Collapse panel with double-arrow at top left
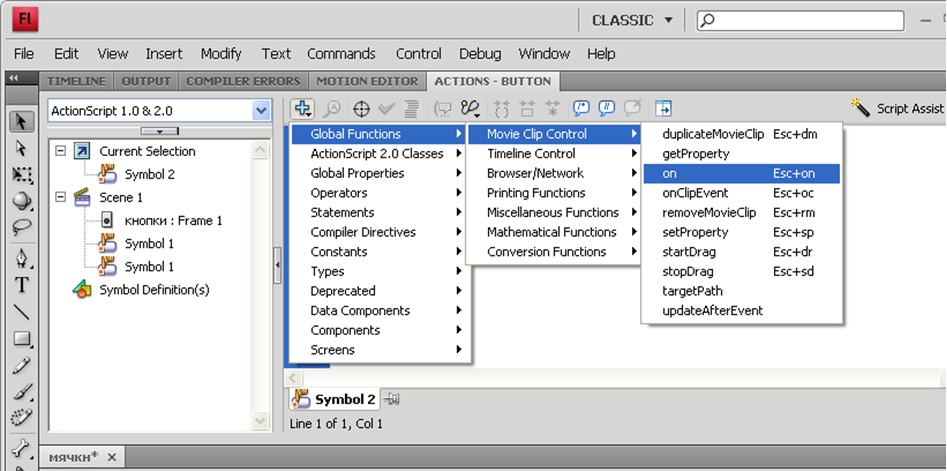Viewport: 947px width, 471px height. [13, 78]
